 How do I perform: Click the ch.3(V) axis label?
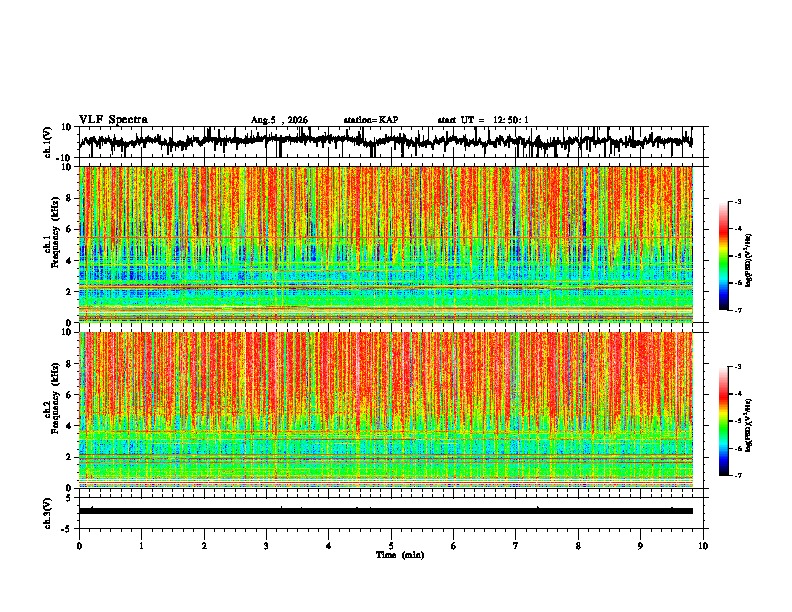tap(48, 513)
